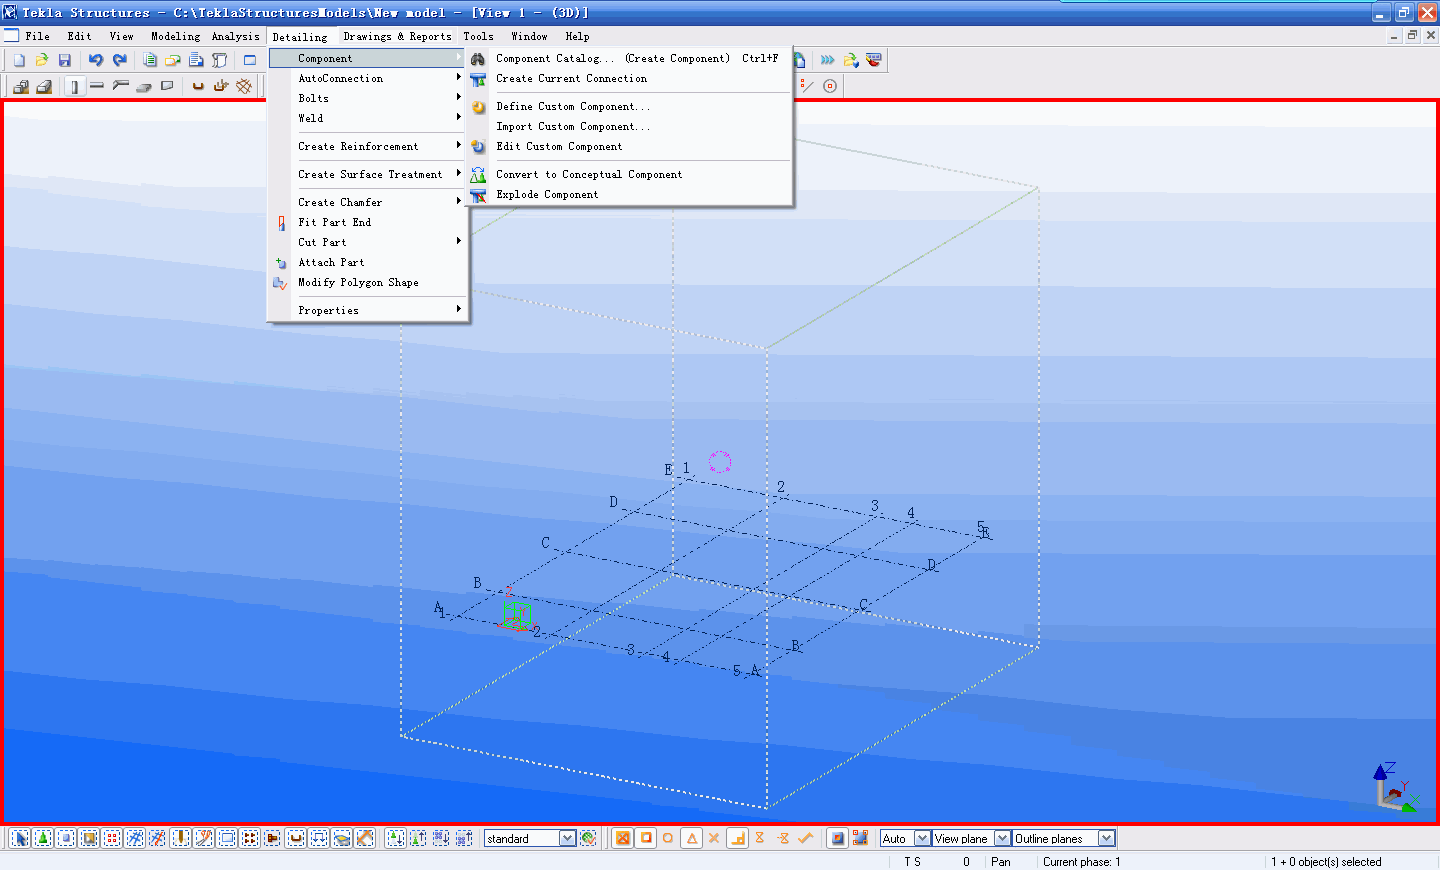Open the Outline planes dropdown
This screenshot has height=870, width=1440.
[1106, 838]
